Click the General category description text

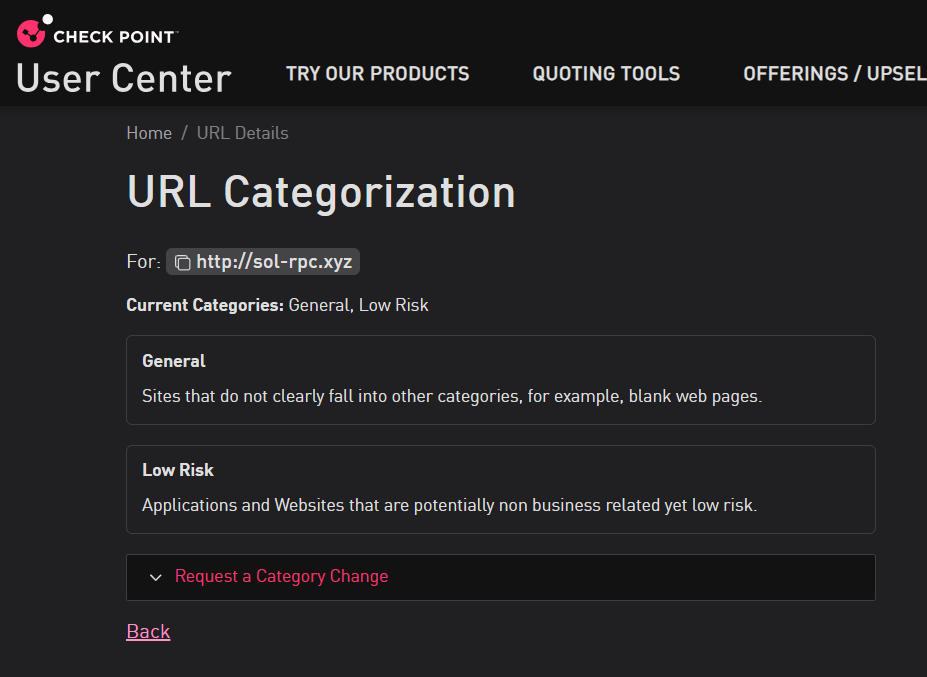click(451, 396)
